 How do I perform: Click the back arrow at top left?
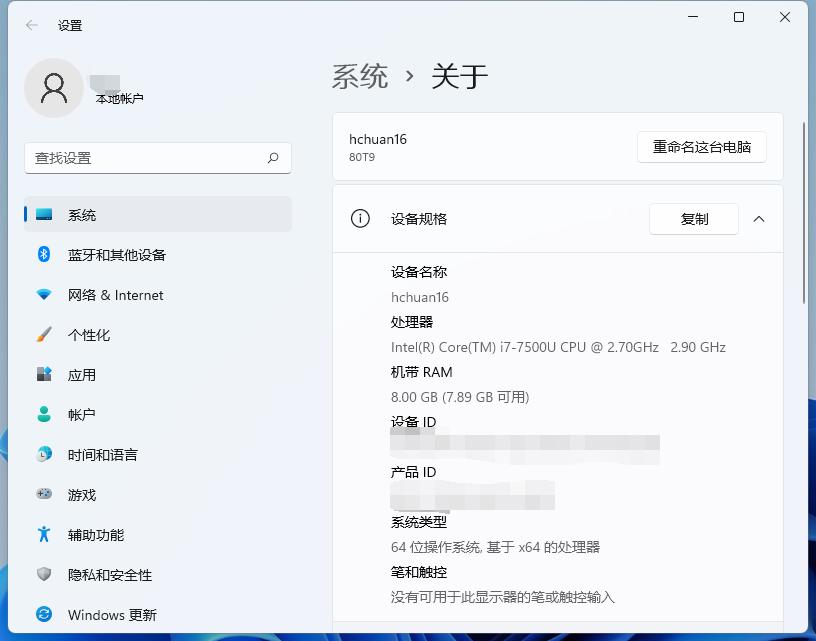click(31, 25)
